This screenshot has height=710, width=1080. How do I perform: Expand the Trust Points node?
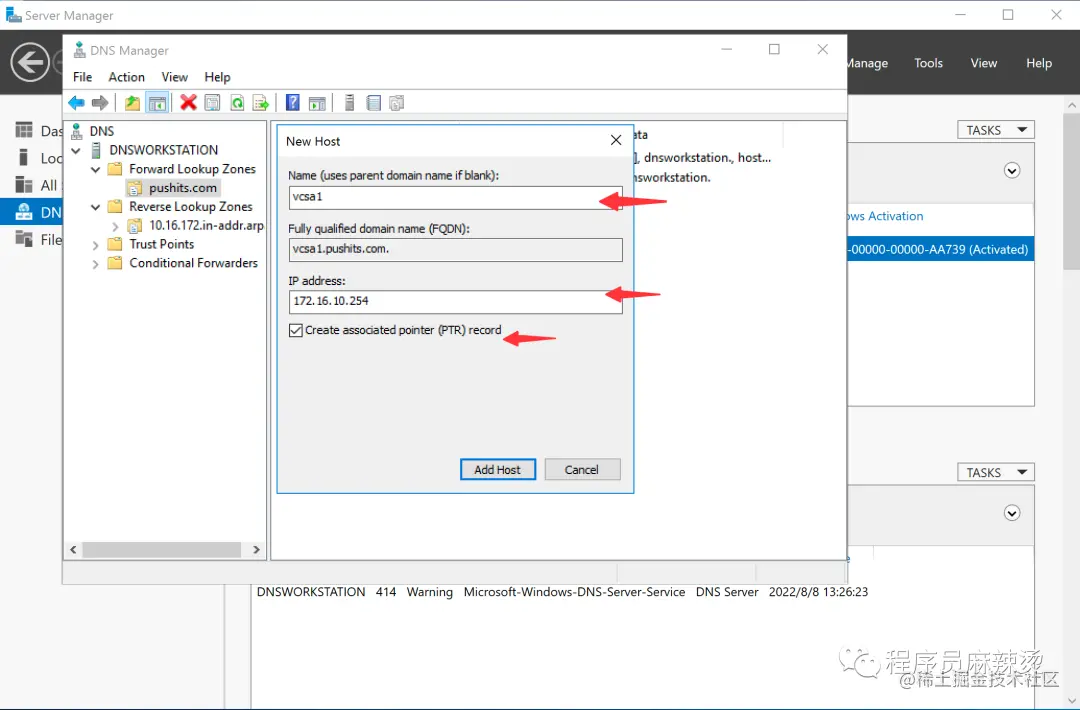[95, 244]
